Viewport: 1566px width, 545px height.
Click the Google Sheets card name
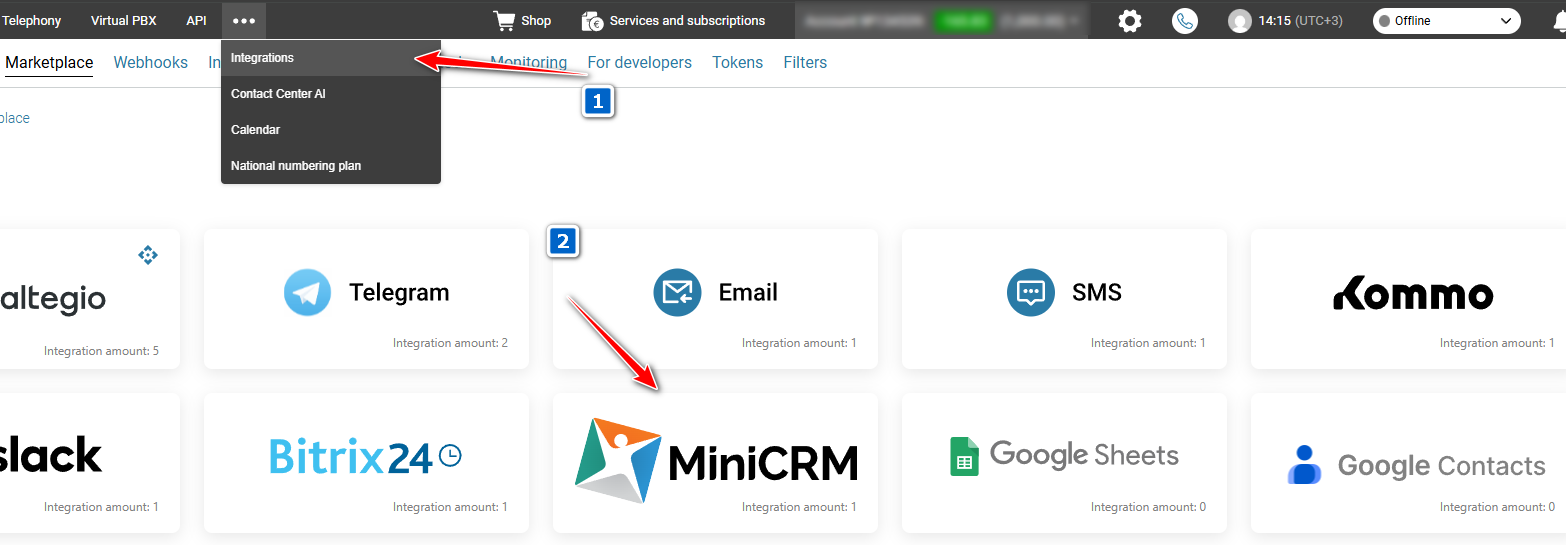pyautogui.click(x=1085, y=456)
